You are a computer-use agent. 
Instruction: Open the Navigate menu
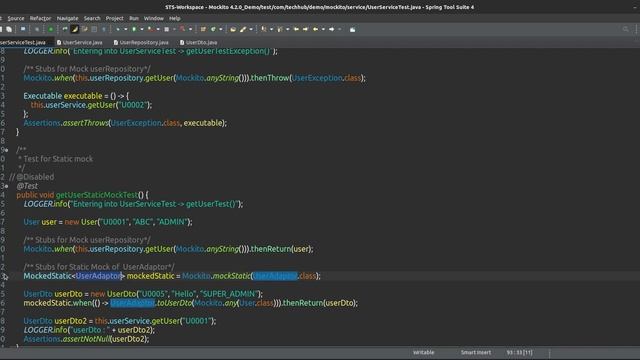[67, 18]
